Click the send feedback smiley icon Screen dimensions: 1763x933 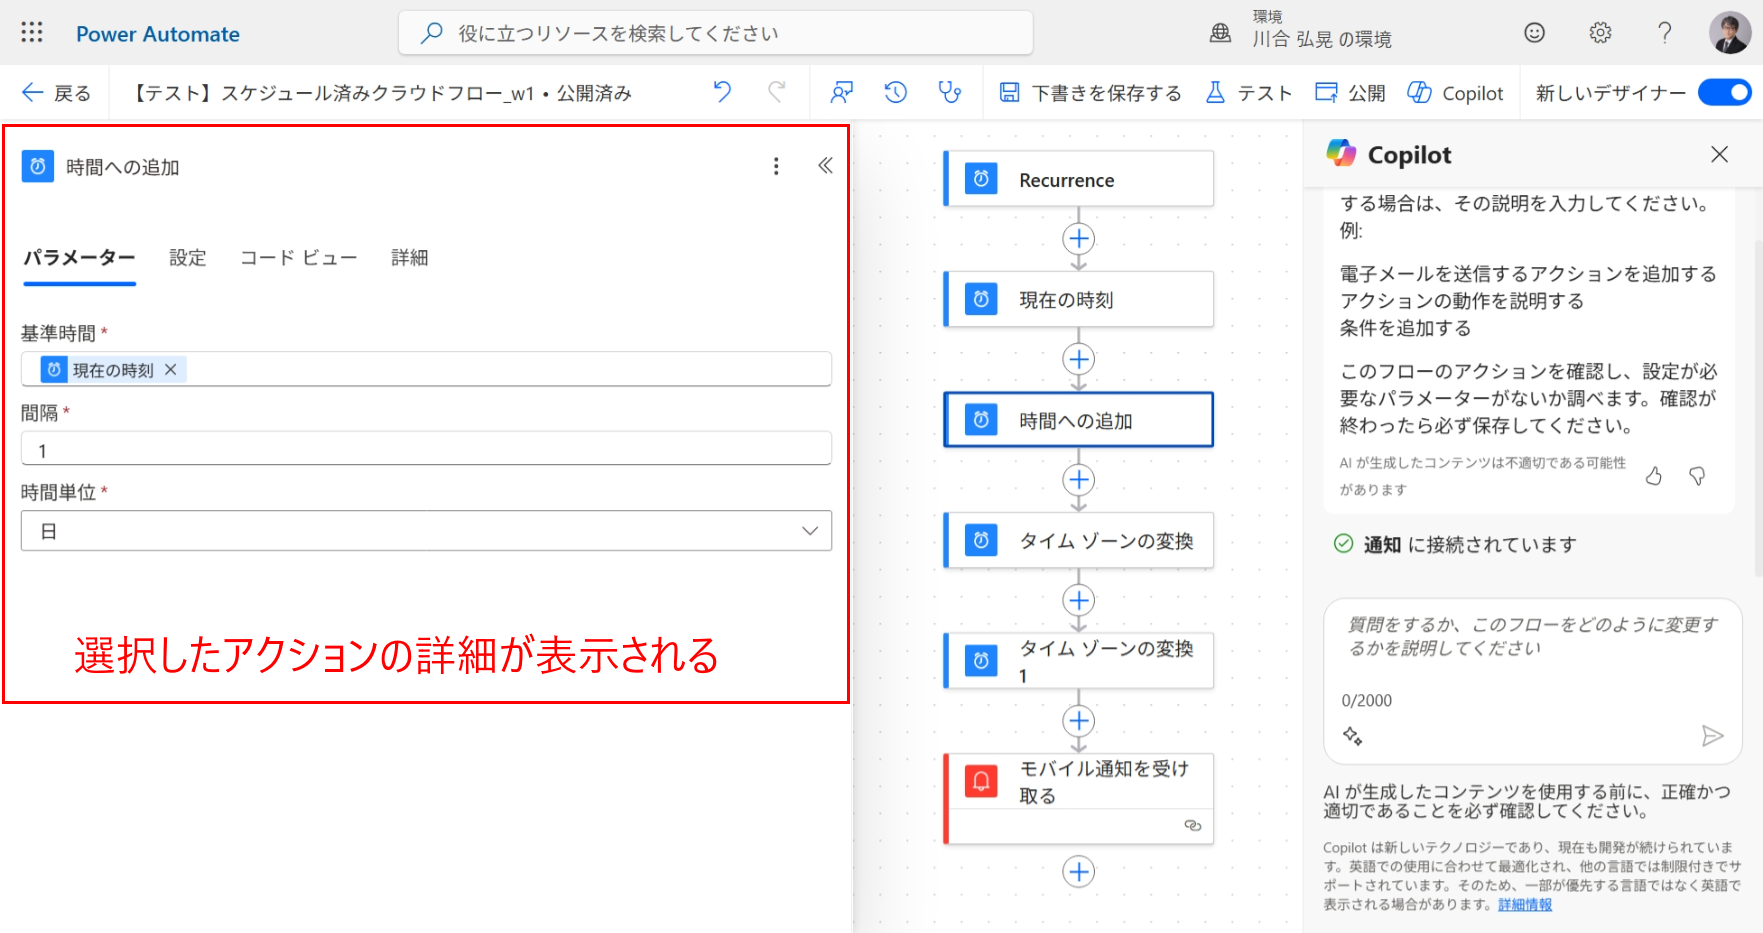coord(1534,33)
